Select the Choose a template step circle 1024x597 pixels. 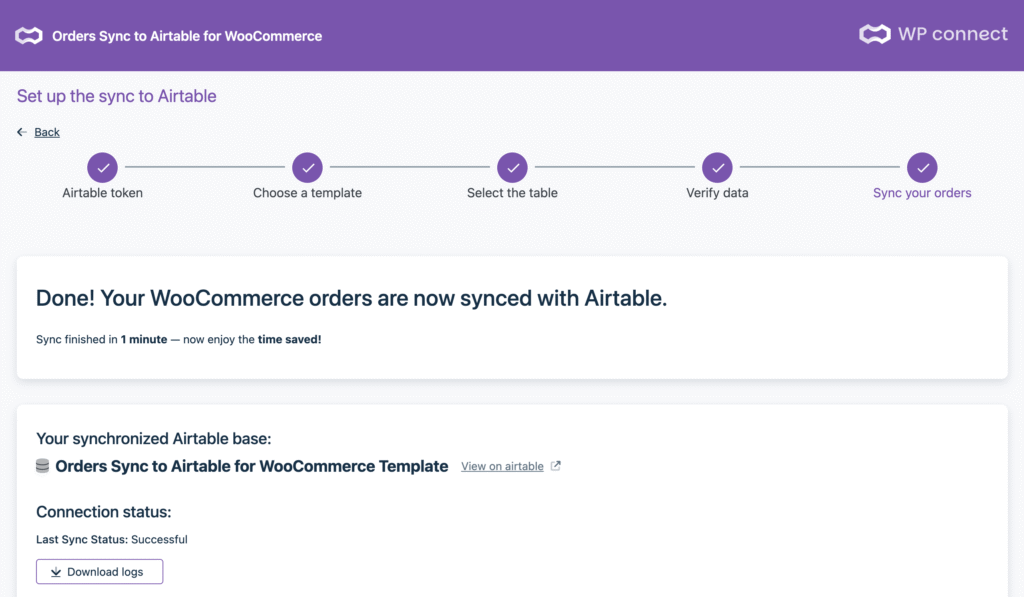307,168
